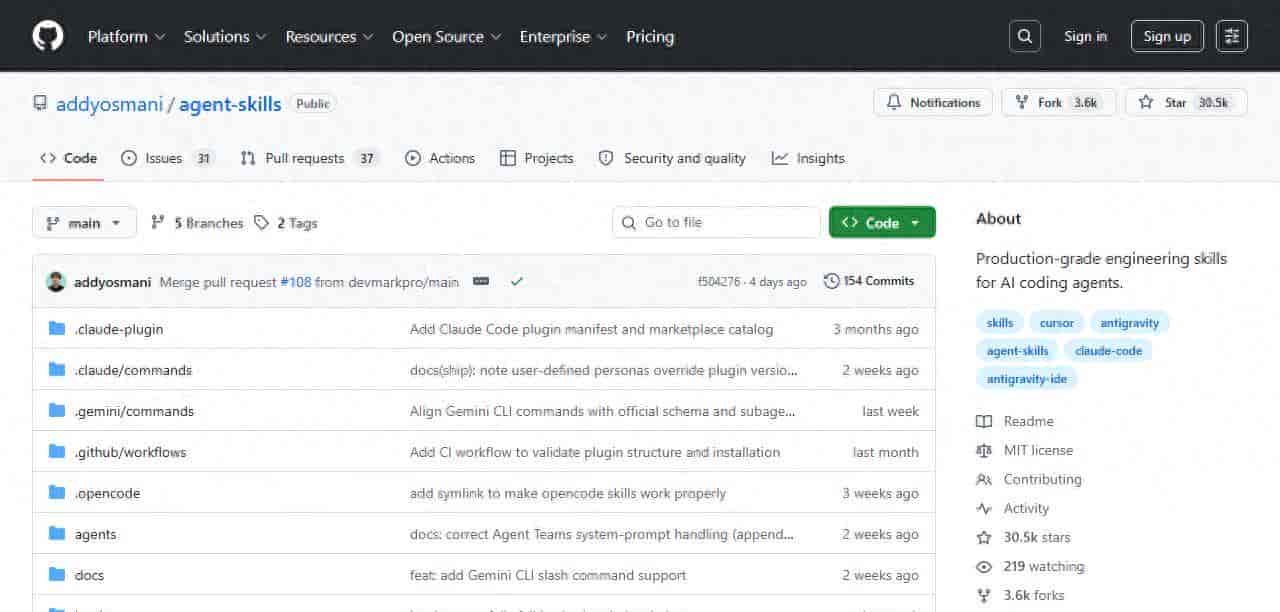Click the search magnifier icon in header
Image resolution: width=1280 pixels, height=612 pixels.
[x=1025, y=36]
